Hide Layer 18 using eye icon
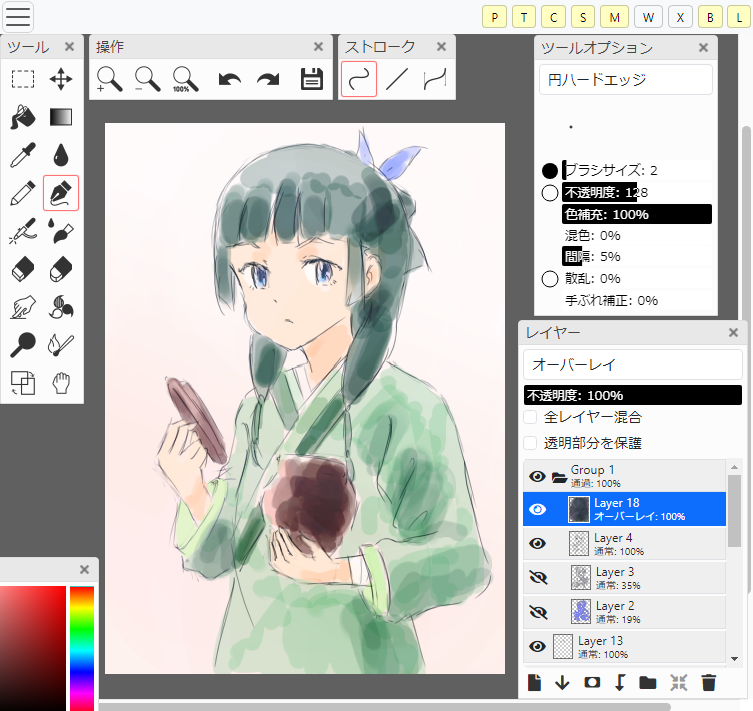Image resolution: width=753 pixels, height=711 pixels. point(537,509)
